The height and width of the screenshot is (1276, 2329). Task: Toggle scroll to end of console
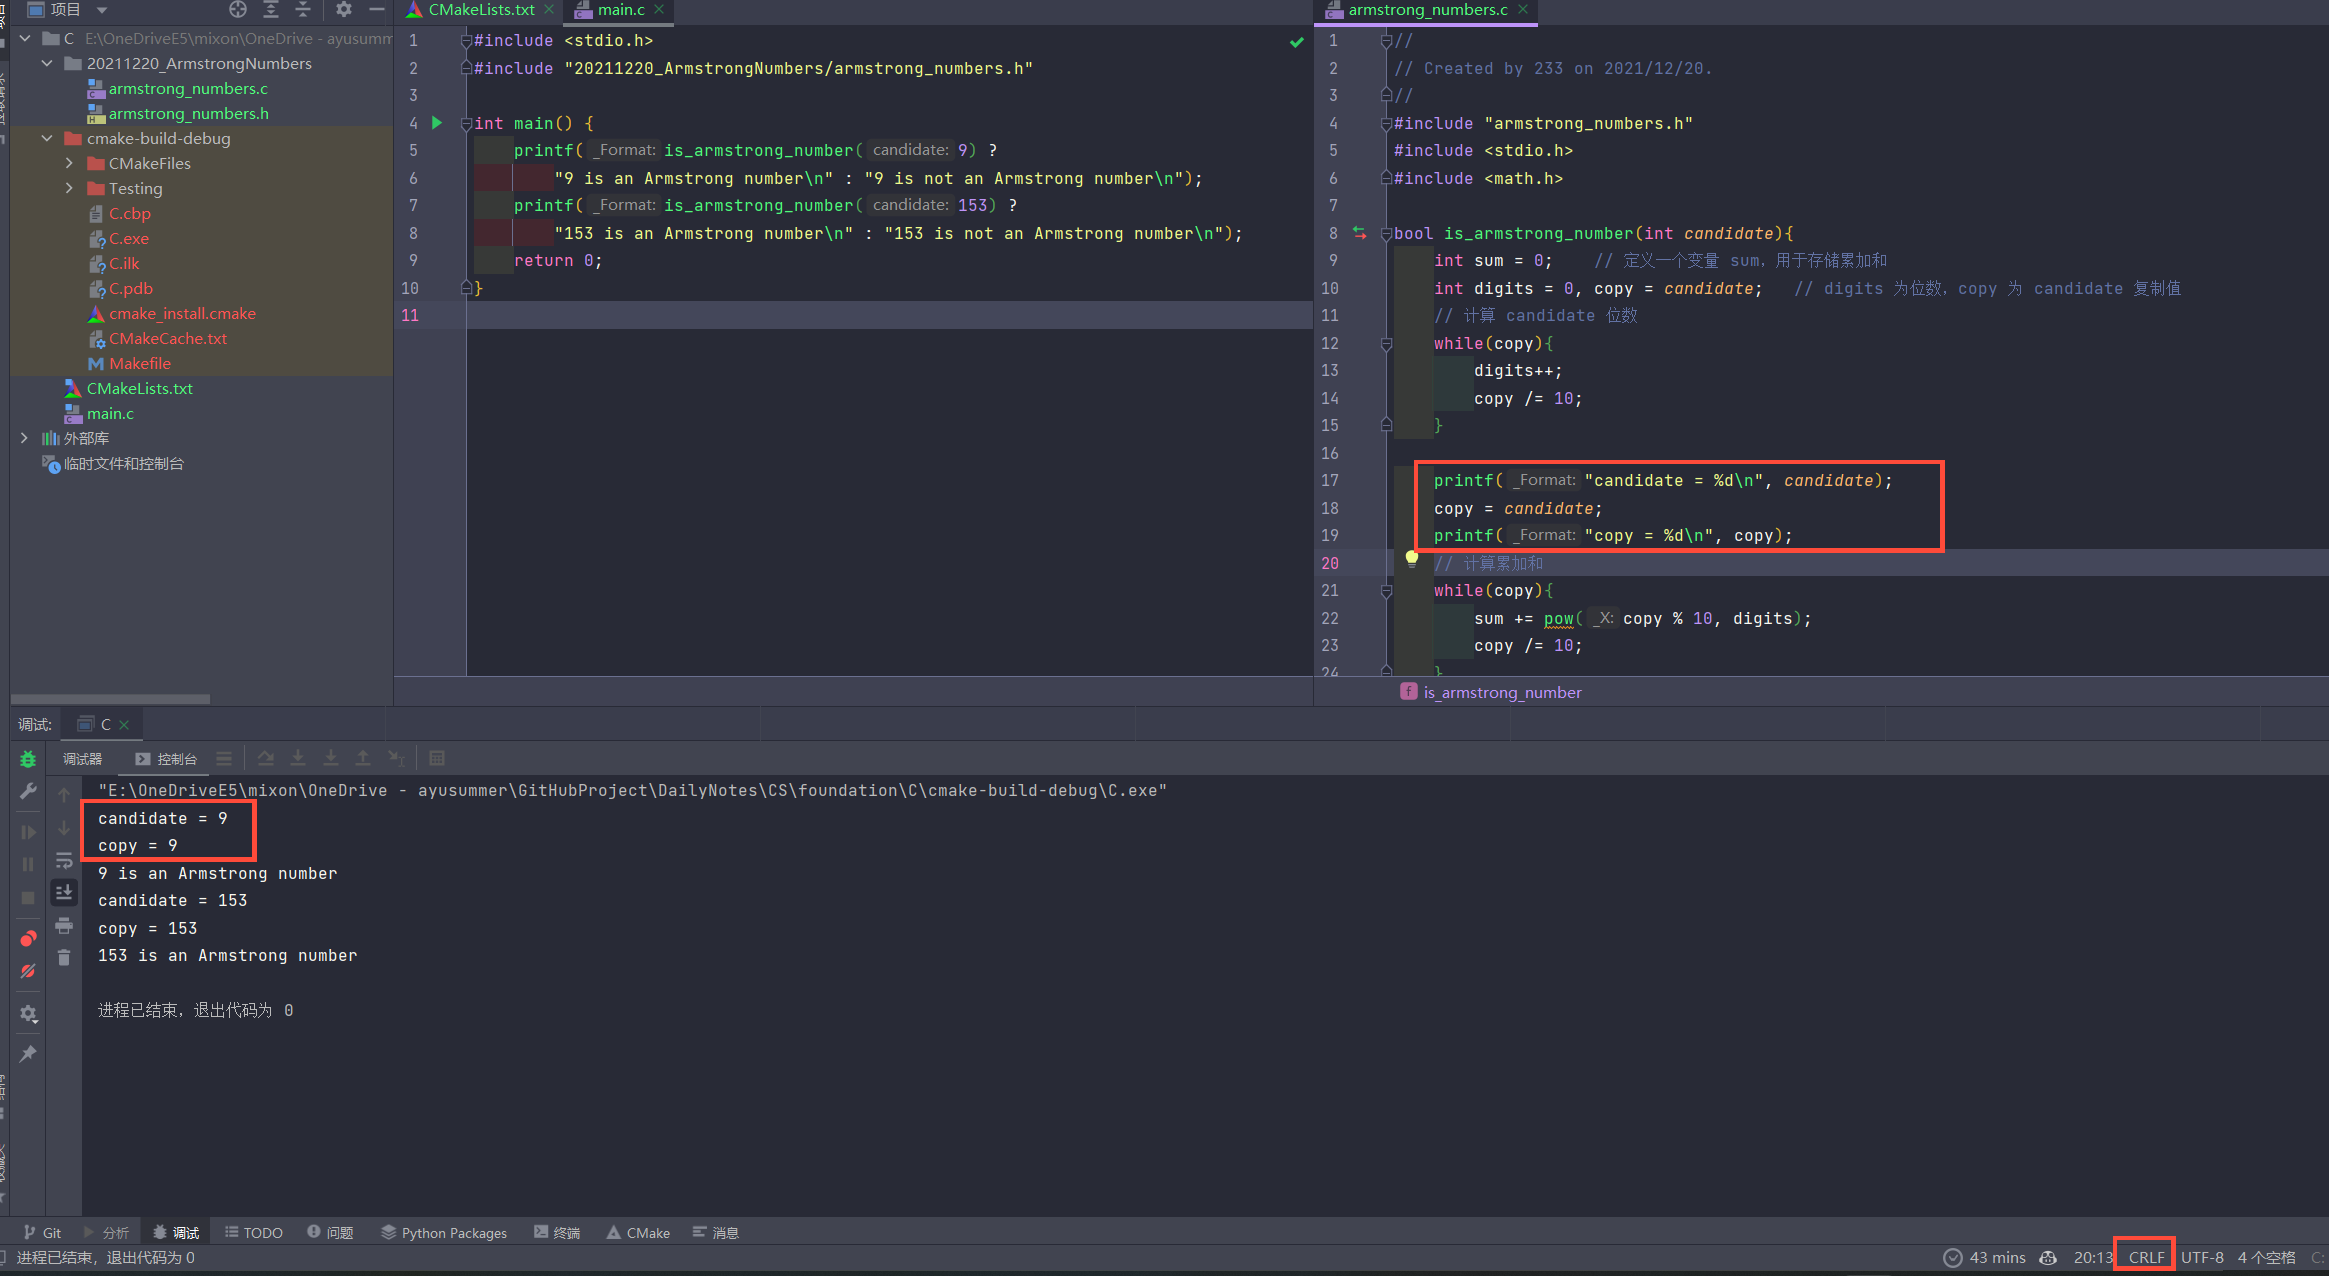pyautogui.click(x=64, y=892)
